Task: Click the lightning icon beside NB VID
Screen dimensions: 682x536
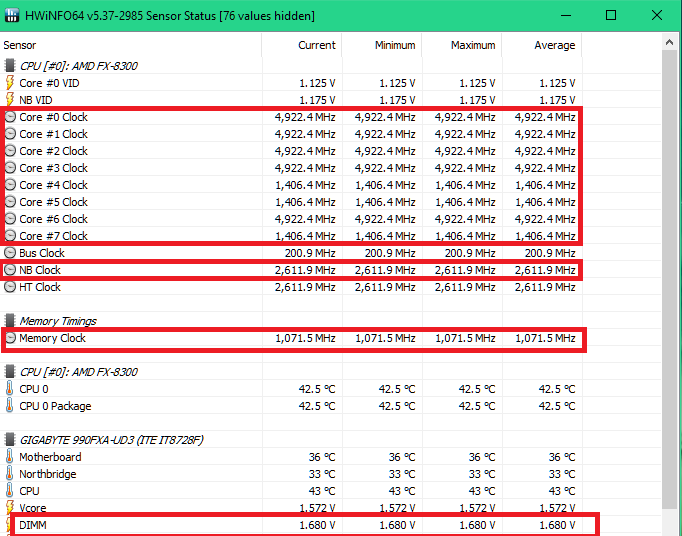Action: 9,100
